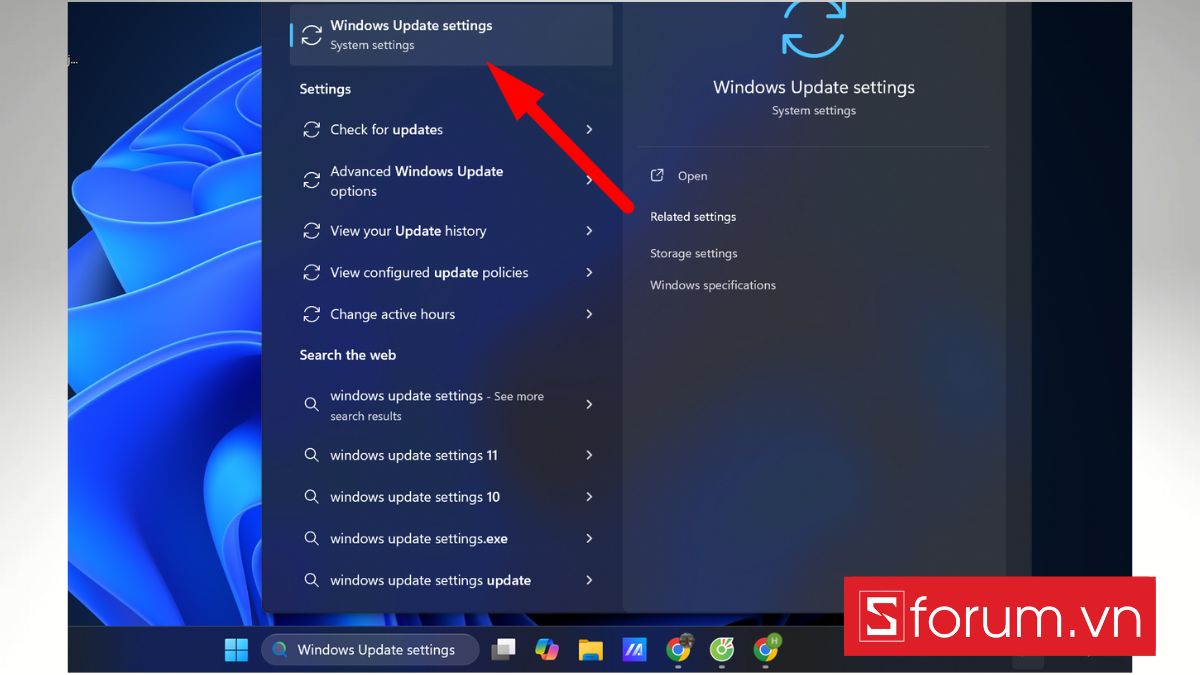1200x675 pixels.
Task: Select web result 'windows update settings.exe'
Action: tap(451, 539)
